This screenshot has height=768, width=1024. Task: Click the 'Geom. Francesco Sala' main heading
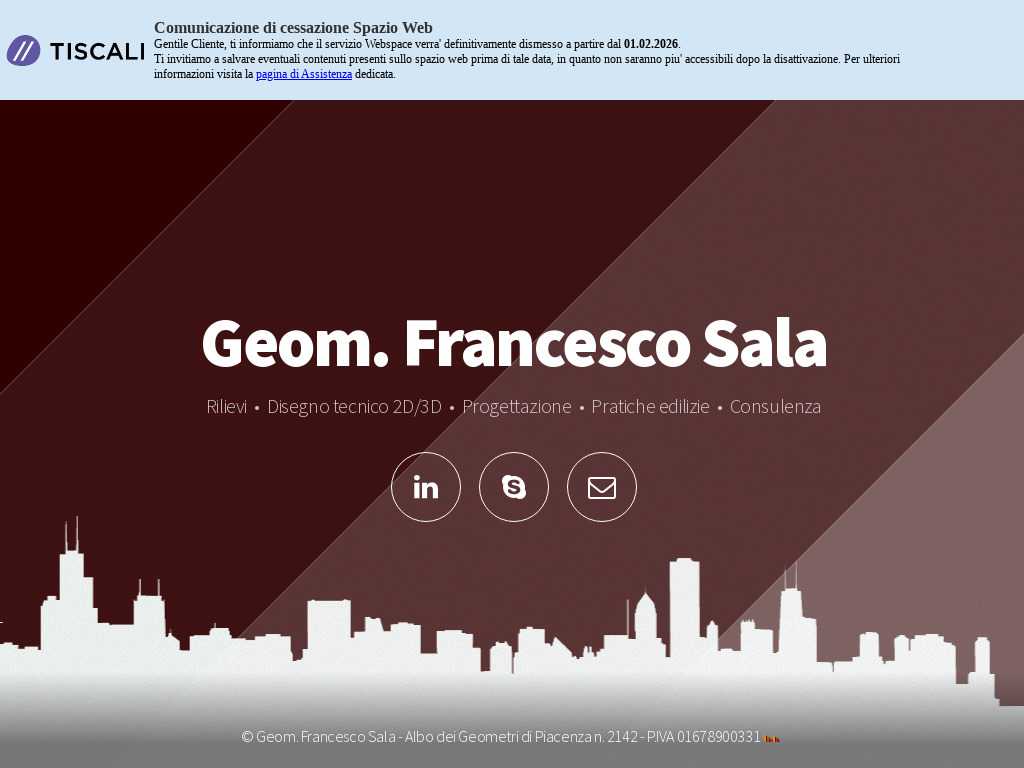coord(513,343)
